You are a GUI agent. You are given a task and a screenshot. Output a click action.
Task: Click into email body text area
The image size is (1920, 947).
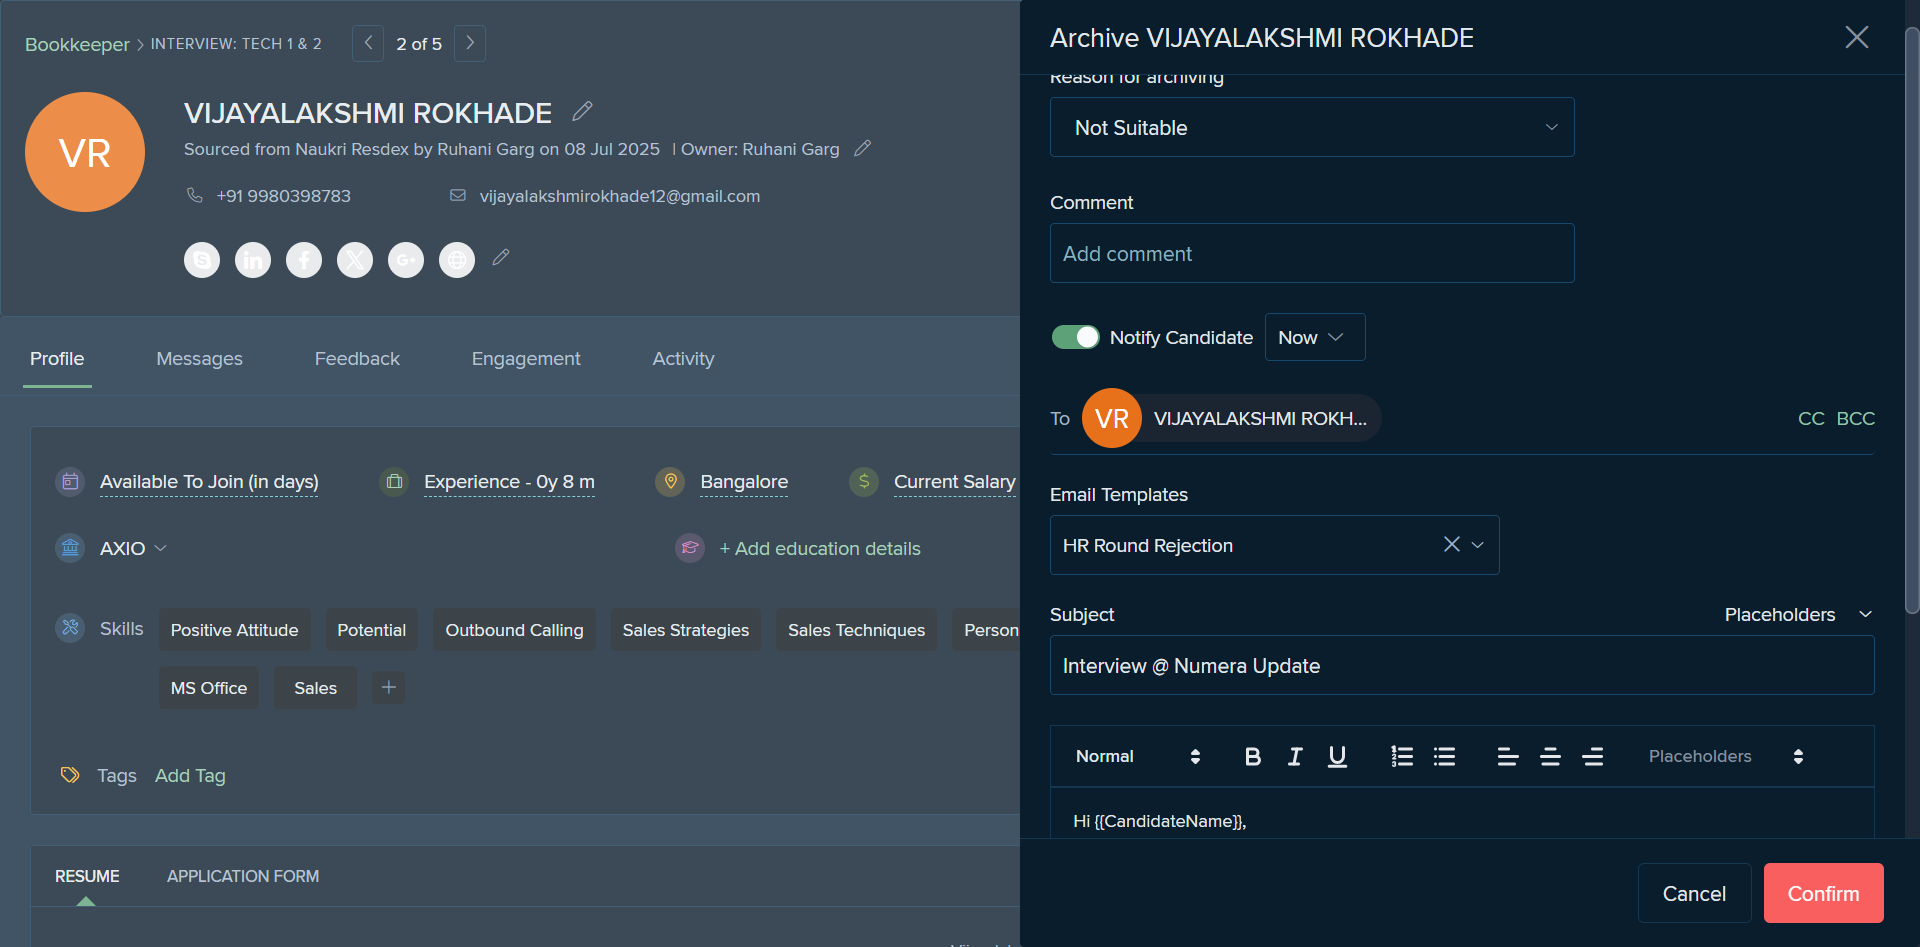(x=1462, y=813)
